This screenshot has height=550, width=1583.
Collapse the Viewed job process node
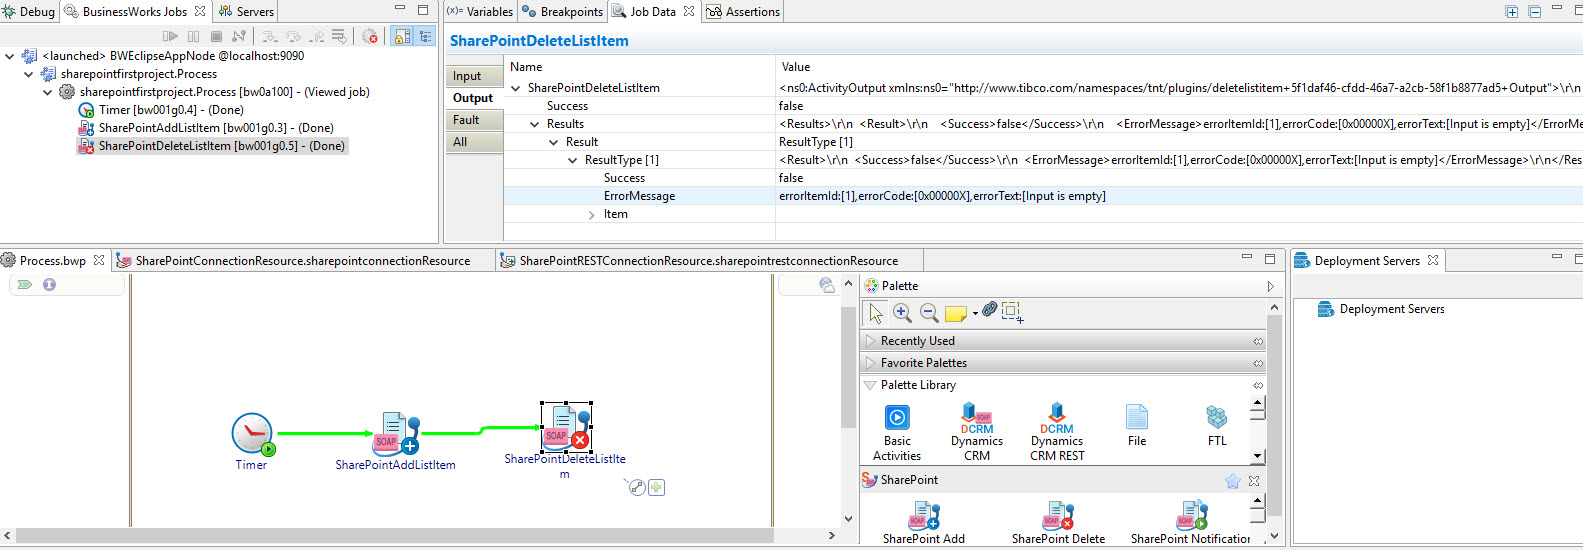coord(48,92)
